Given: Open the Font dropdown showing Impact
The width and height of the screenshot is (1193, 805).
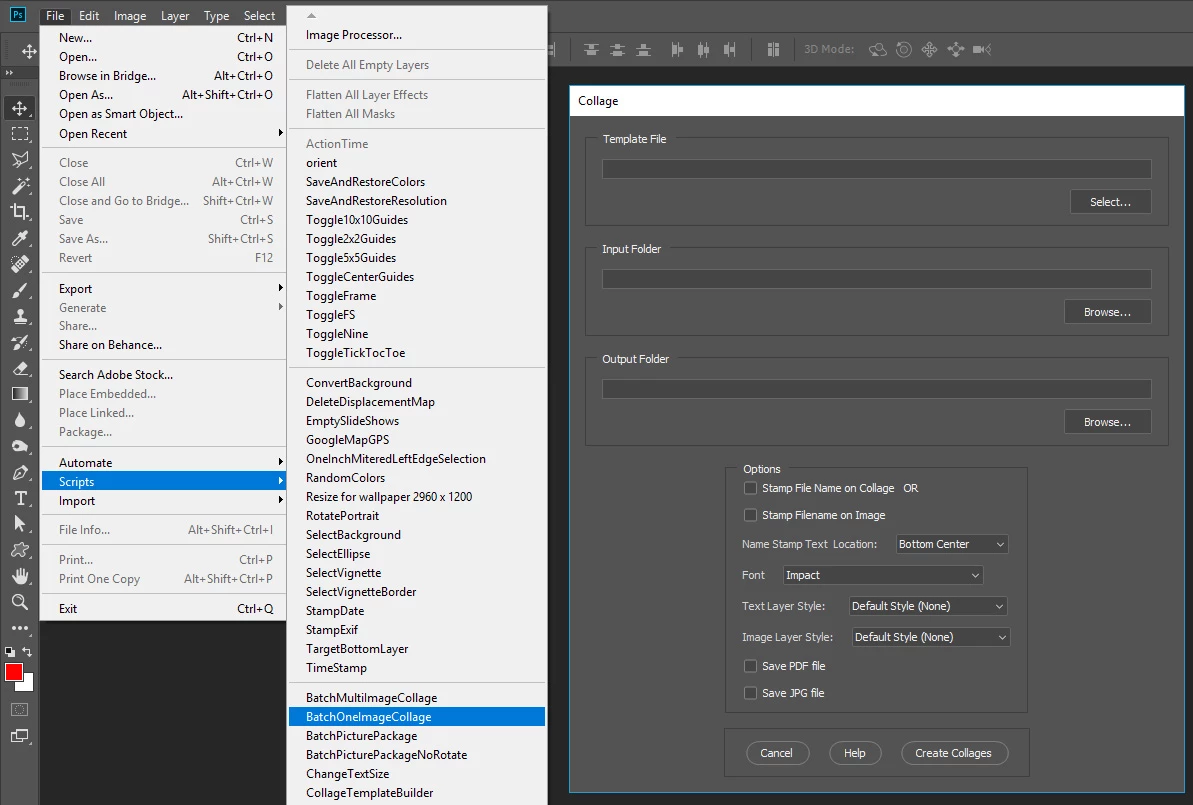Looking at the screenshot, I should [x=883, y=575].
